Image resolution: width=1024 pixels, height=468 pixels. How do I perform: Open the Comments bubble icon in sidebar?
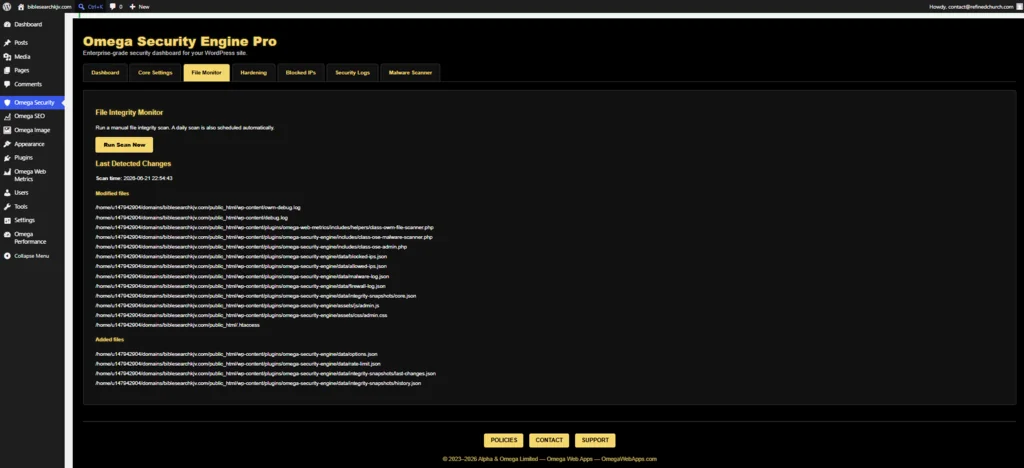click(x=7, y=85)
